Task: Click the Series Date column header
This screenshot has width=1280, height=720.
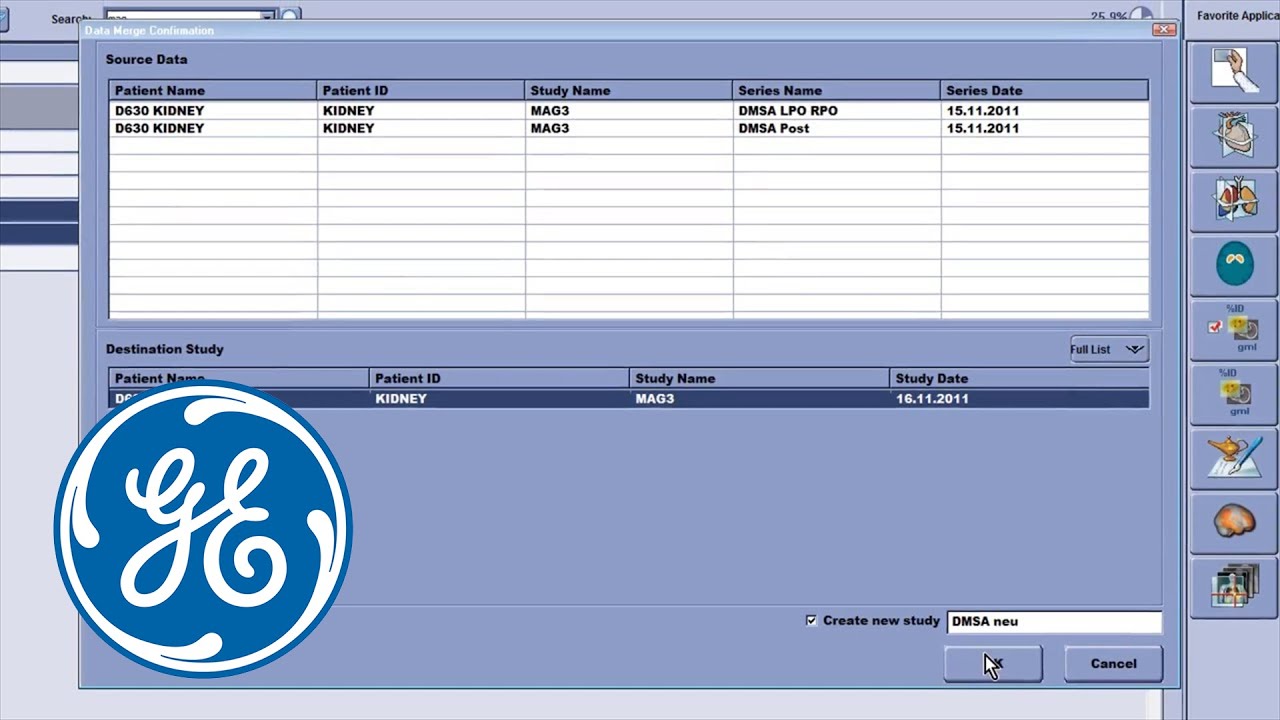Action: tap(1044, 91)
